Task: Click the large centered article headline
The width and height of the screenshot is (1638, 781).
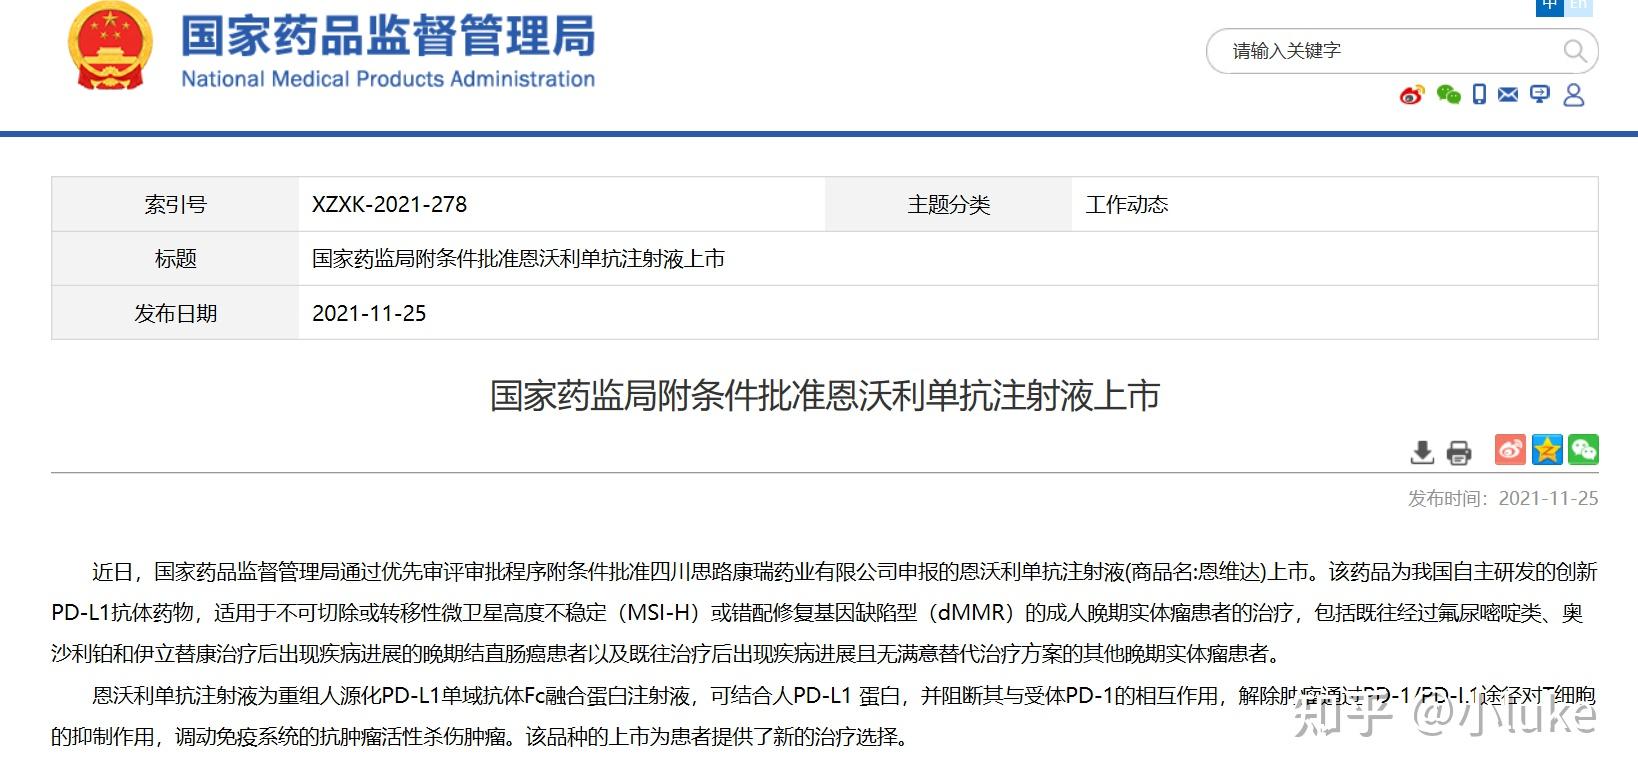Action: tap(825, 396)
